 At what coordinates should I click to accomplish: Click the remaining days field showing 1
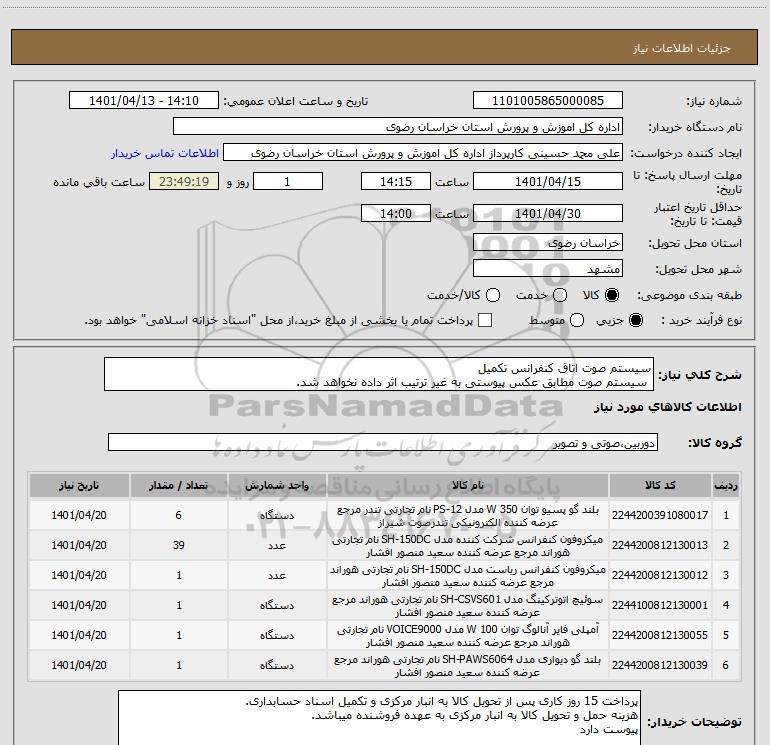(288, 181)
